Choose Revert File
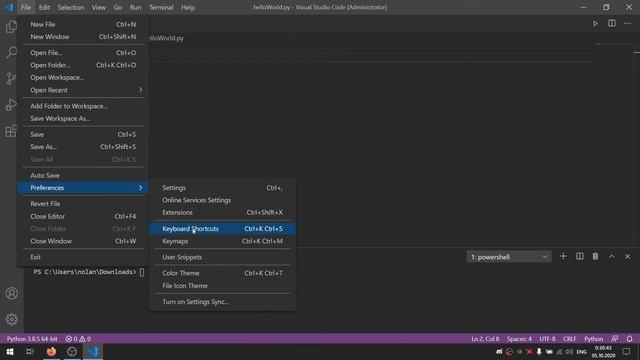The width and height of the screenshot is (640, 360). click(83, 204)
